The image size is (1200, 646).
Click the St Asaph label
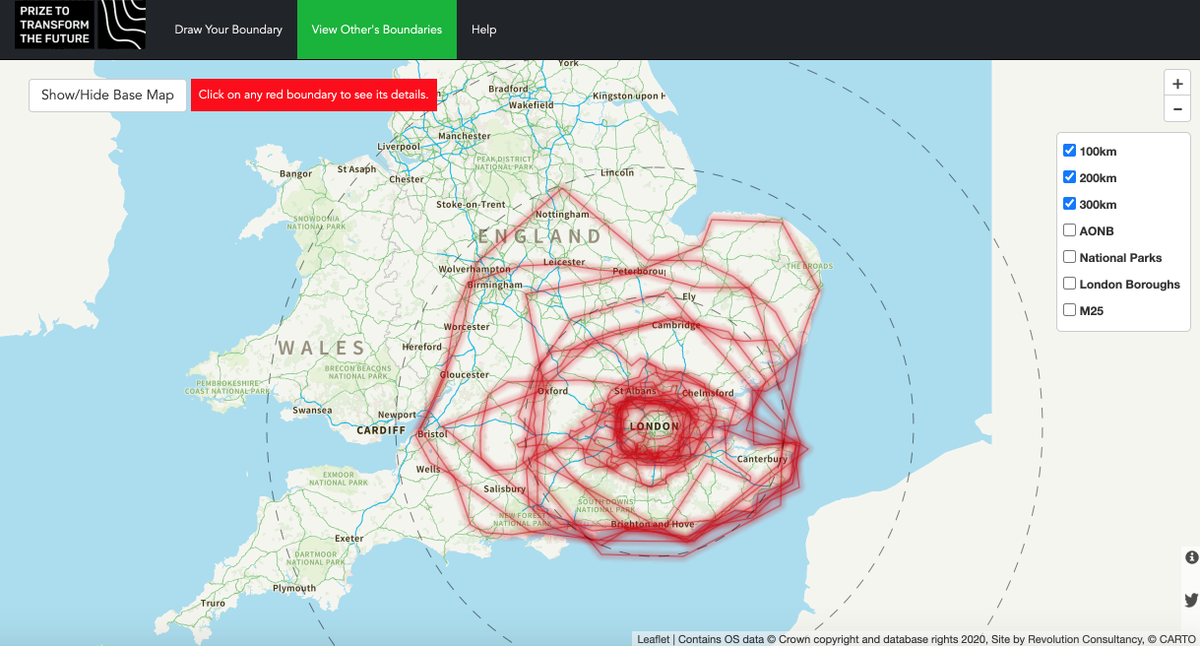coord(356,170)
